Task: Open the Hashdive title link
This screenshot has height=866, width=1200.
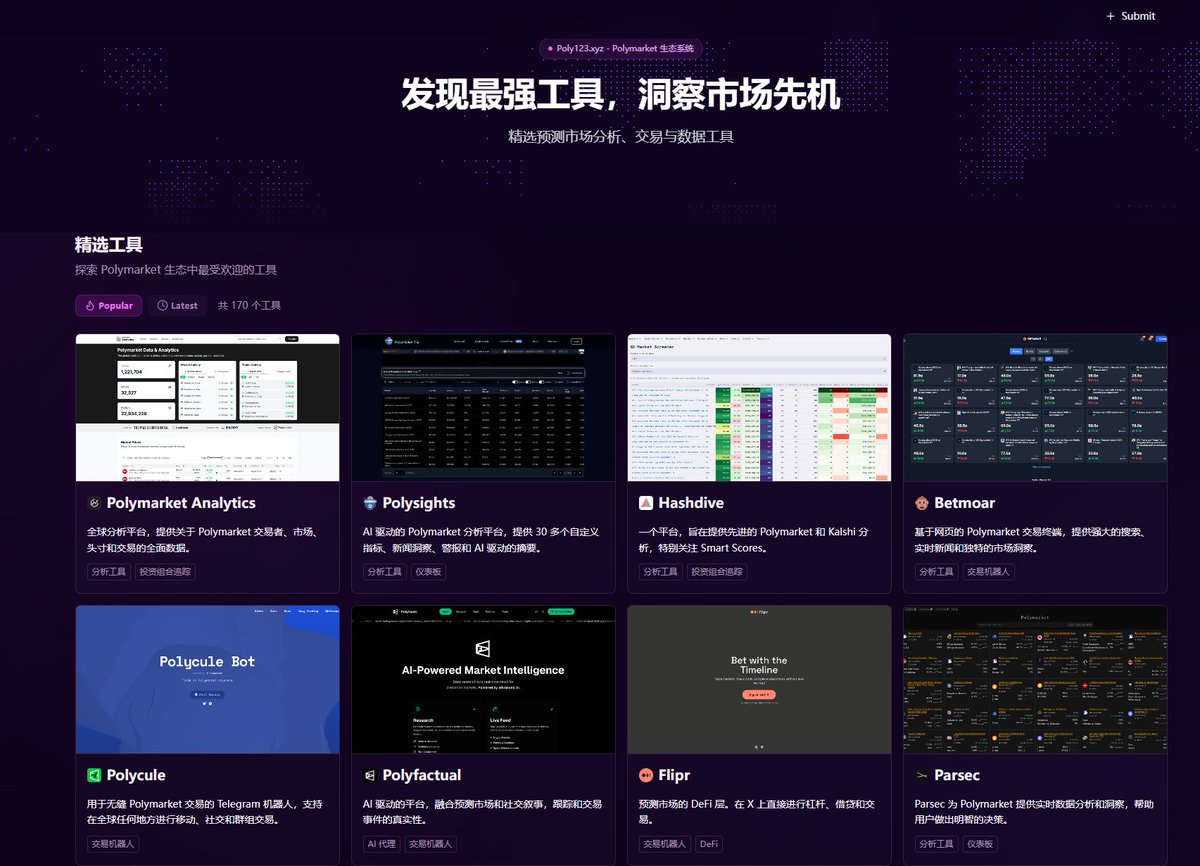Action: tap(691, 503)
